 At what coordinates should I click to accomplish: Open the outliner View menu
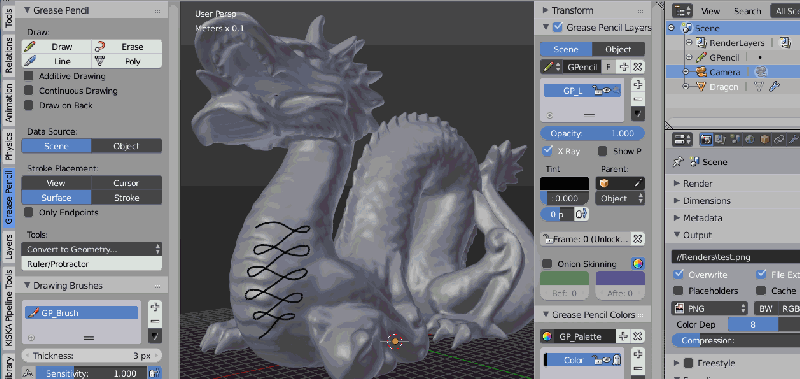(710, 11)
